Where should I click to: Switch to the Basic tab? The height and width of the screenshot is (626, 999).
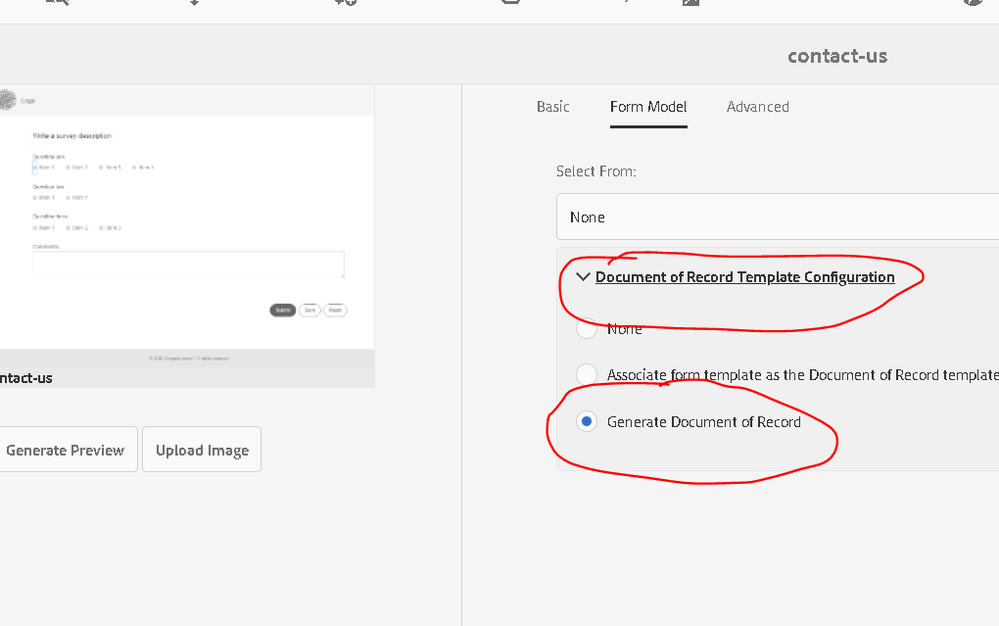(553, 107)
